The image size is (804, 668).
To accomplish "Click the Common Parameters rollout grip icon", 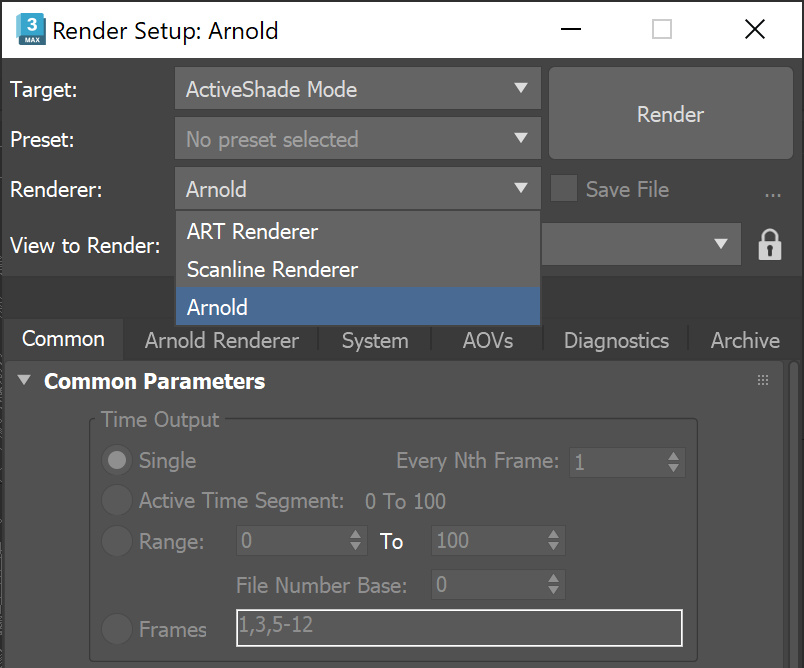I will [763, 380].
